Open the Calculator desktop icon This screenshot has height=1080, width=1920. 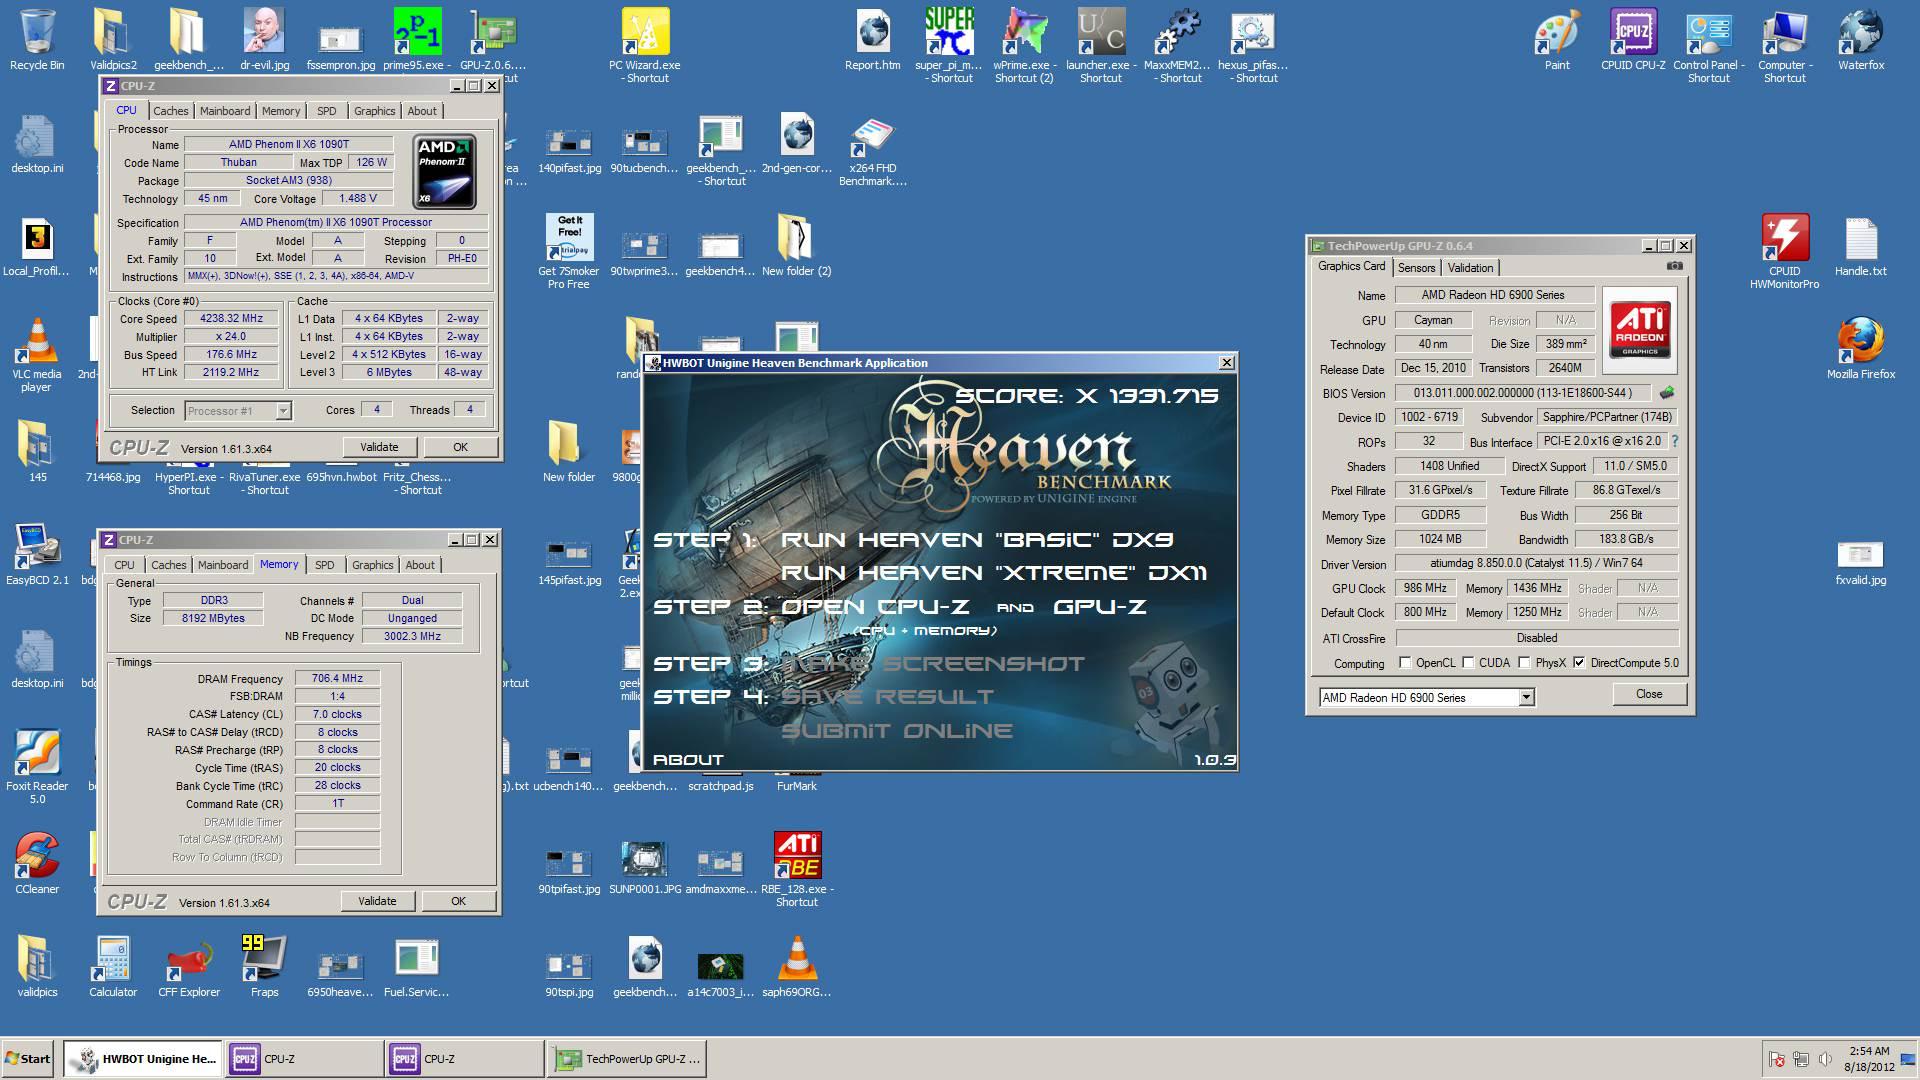point(112,966)
